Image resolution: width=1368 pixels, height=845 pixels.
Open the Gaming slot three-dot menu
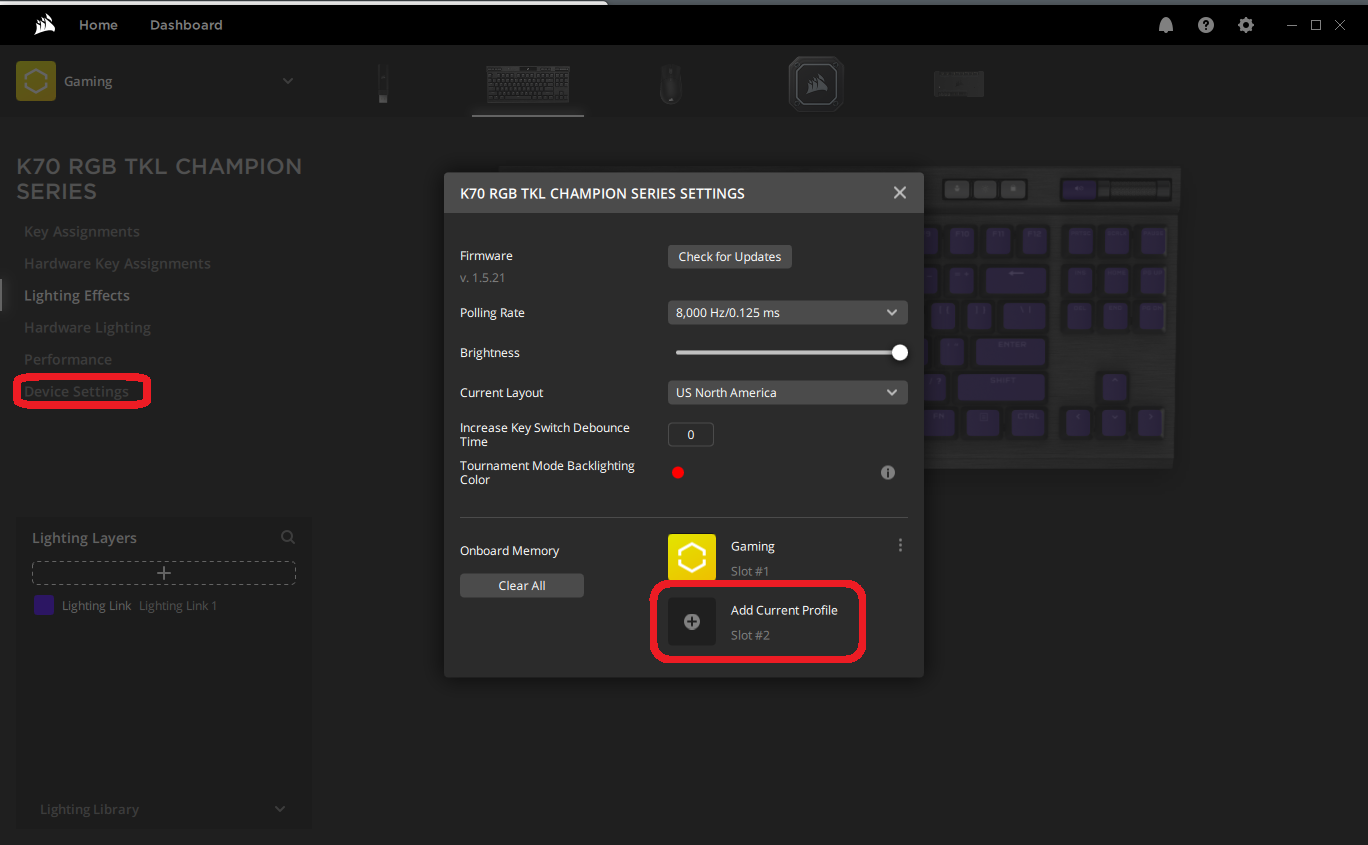tap(900, 545)
